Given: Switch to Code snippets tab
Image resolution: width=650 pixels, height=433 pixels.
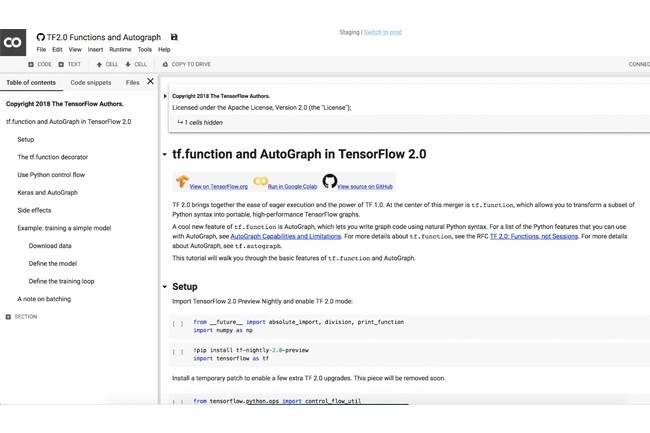Looking at the screenshot, I should [91, 82].
